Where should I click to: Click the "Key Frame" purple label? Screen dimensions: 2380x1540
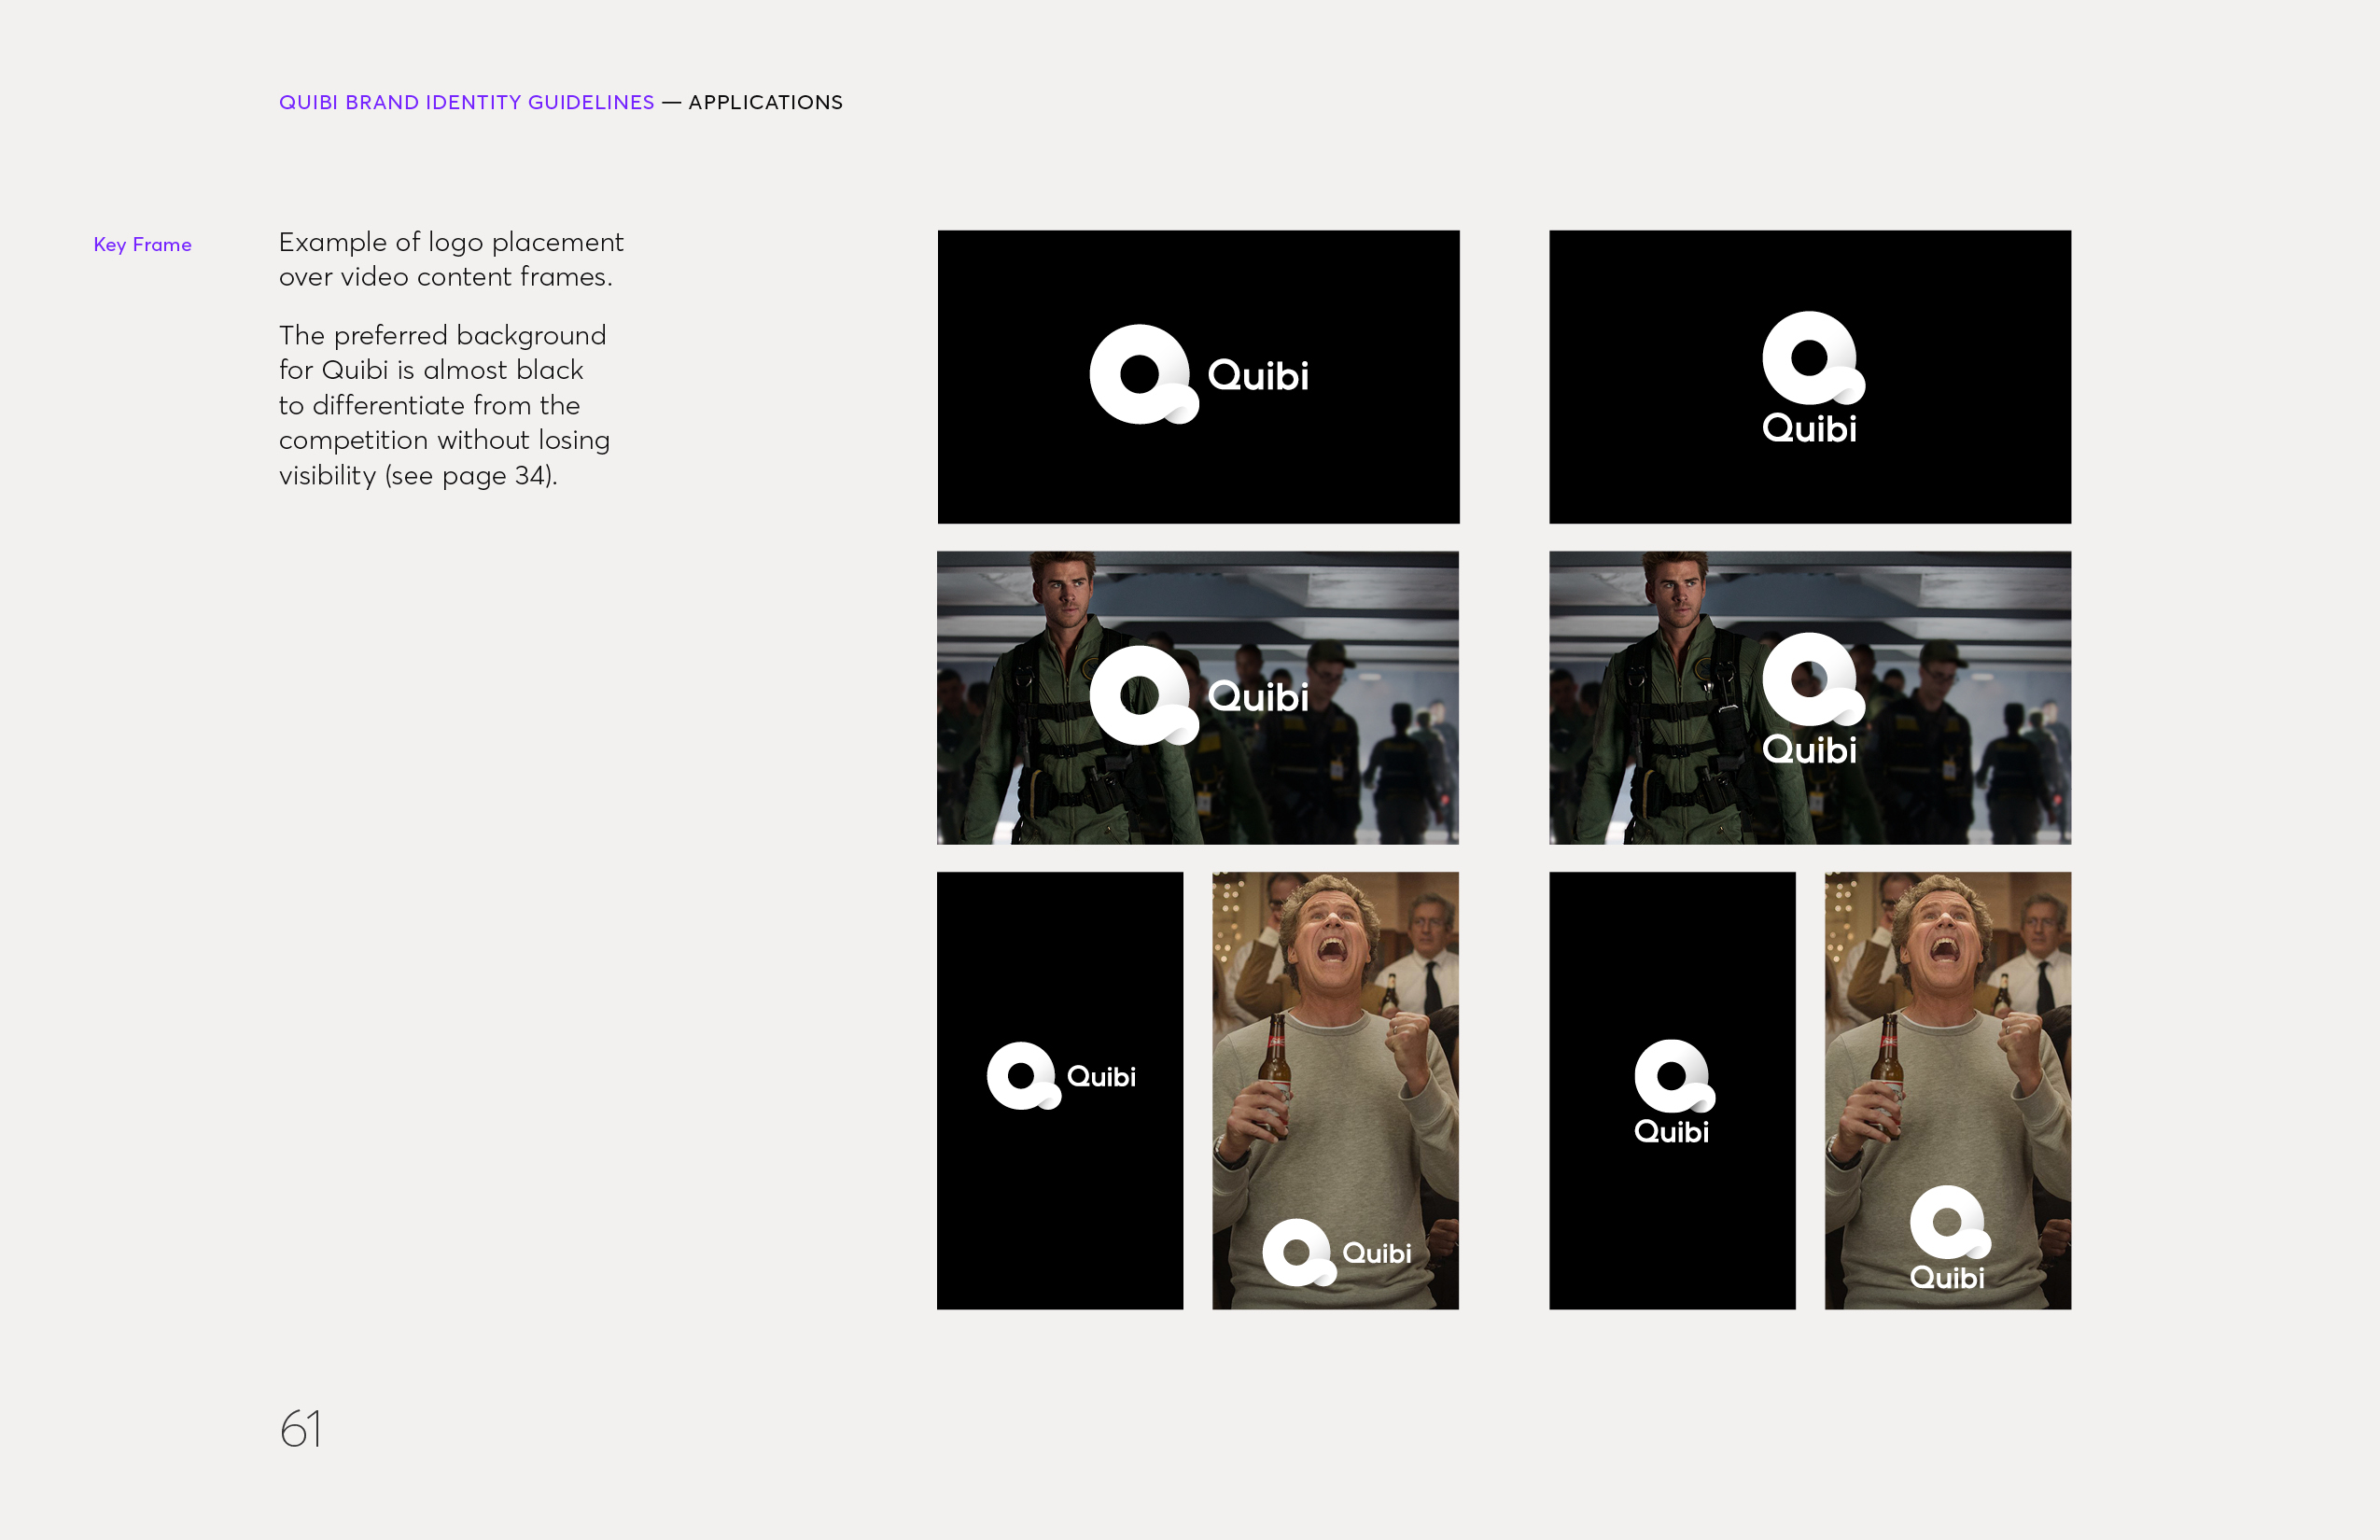tap(142, 245)
